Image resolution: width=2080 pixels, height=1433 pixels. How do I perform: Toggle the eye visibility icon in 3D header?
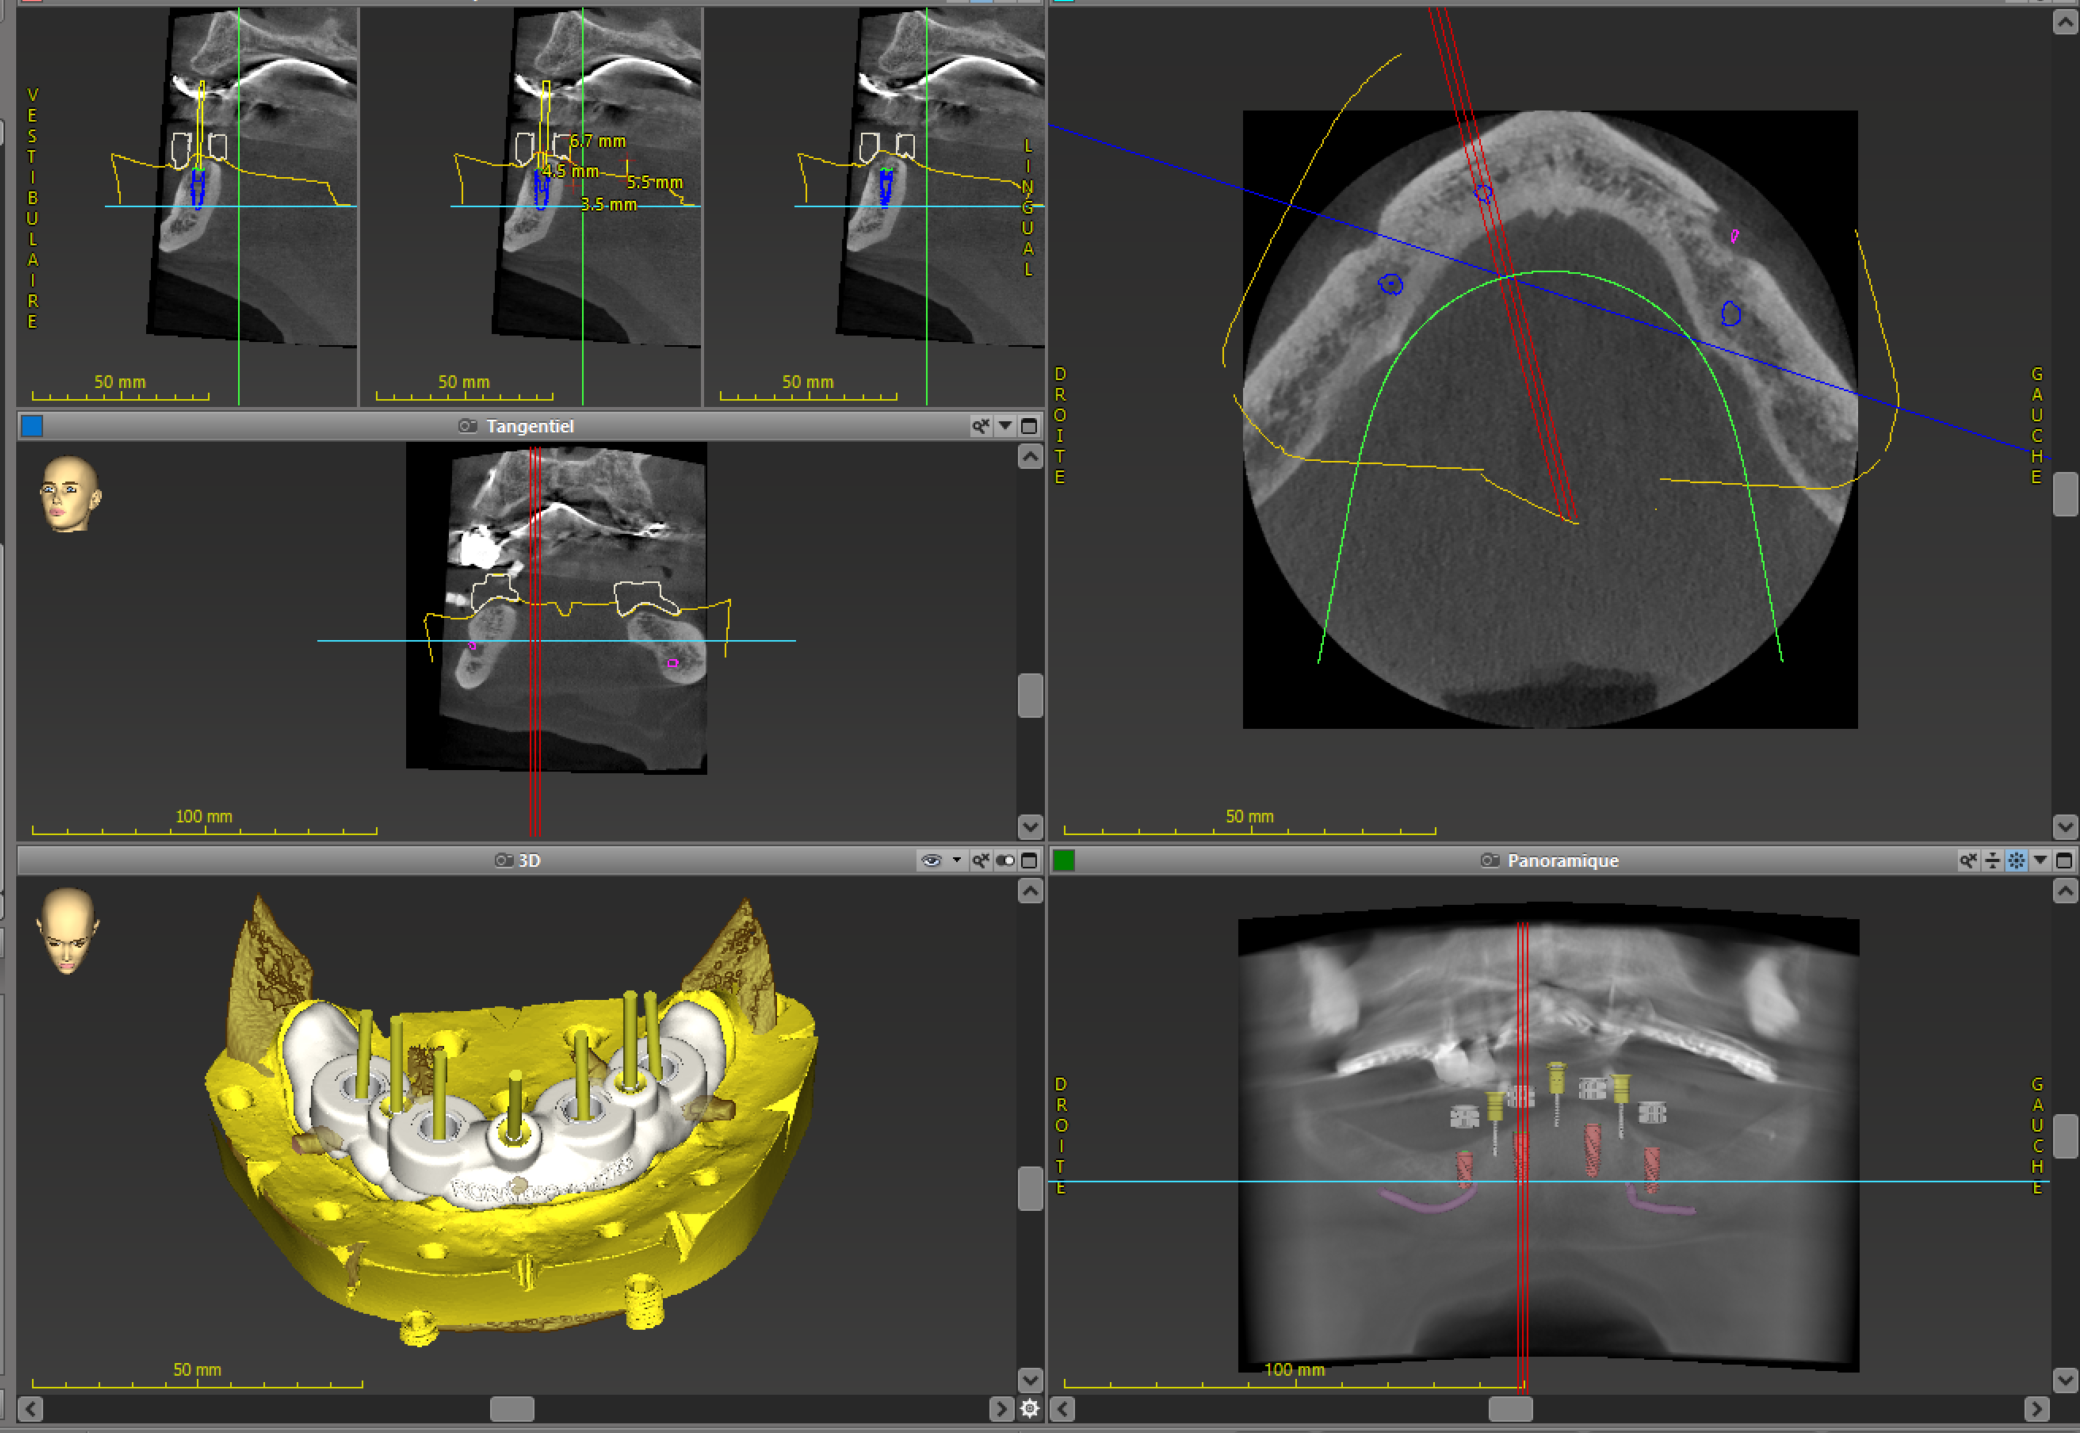click(931, 860)
